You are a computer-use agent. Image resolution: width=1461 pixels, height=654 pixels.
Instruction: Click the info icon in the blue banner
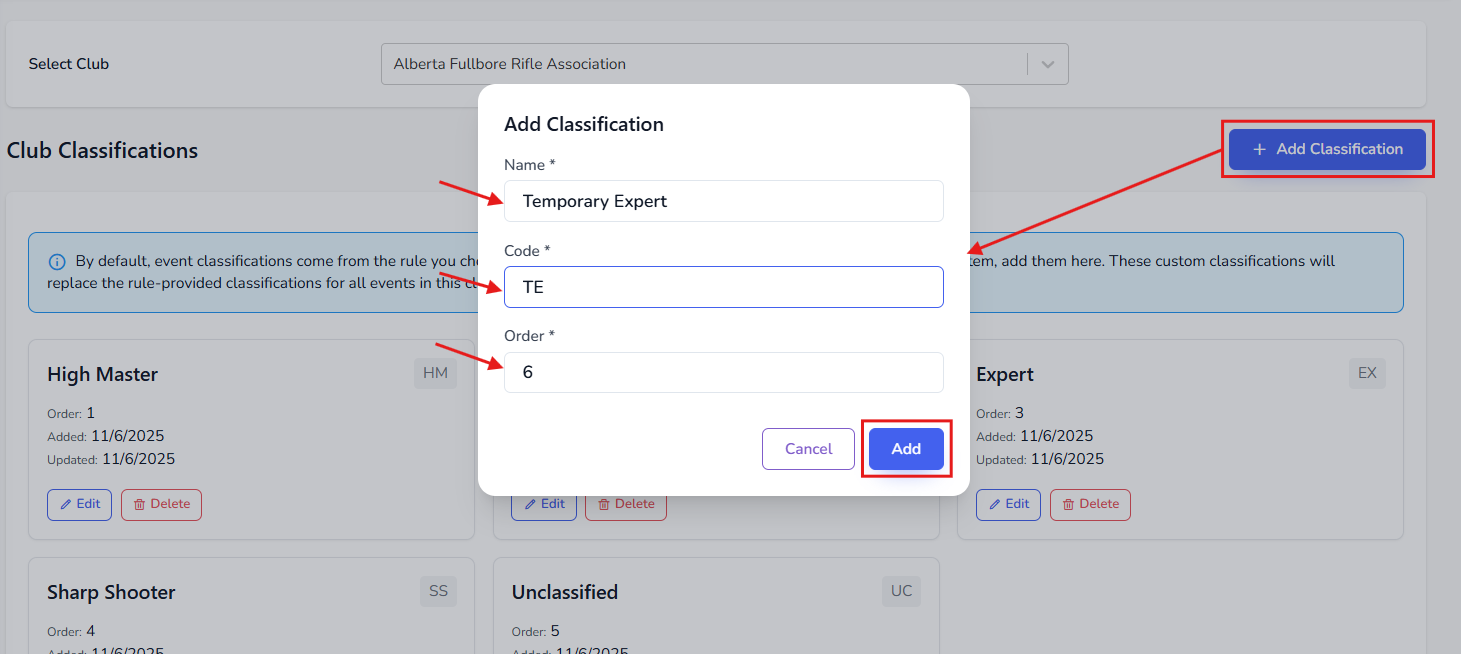tap(57, 261)
